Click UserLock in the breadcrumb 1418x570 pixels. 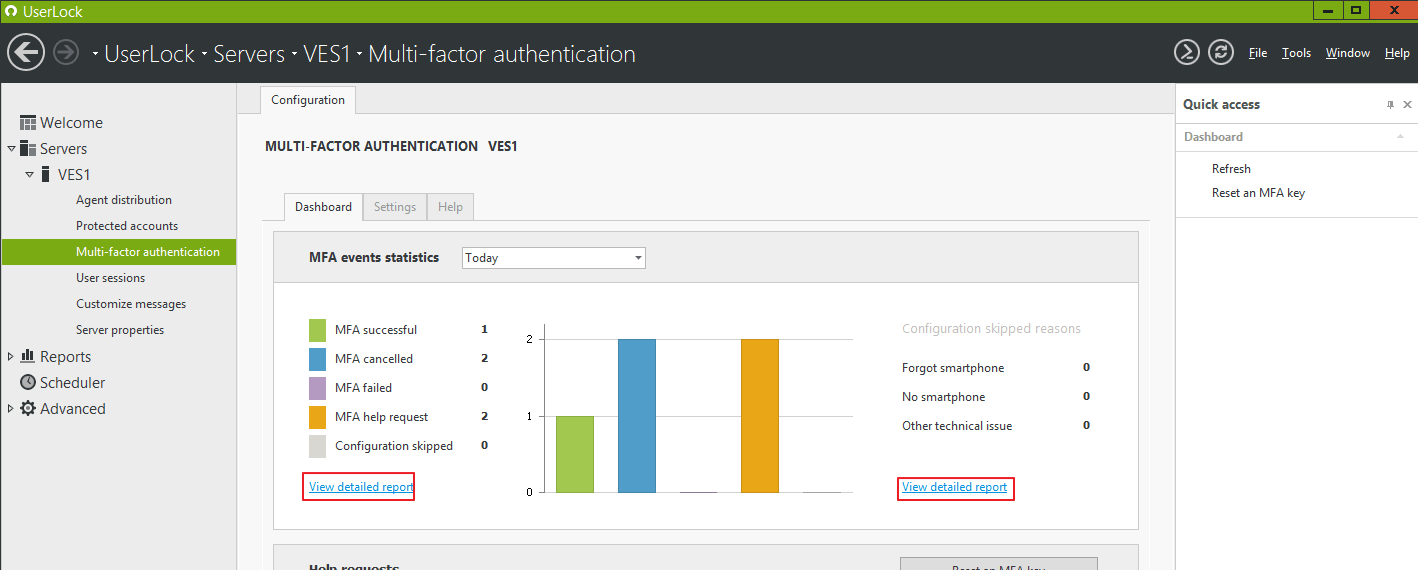150,54
